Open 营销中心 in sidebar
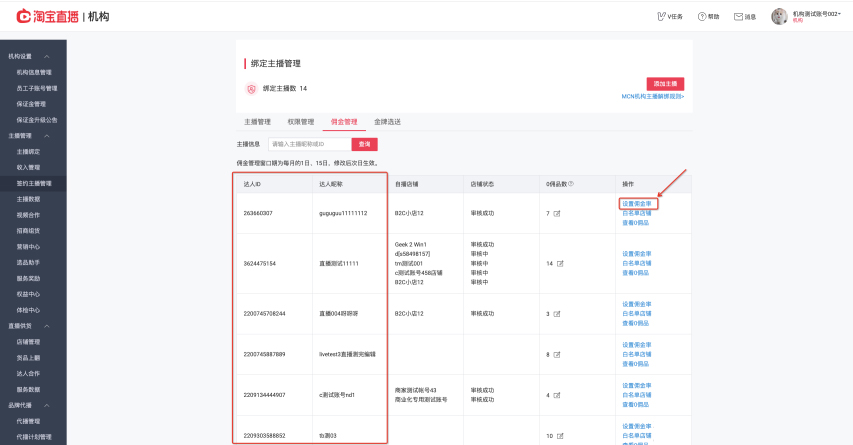The height and width of the screenshot is (445, 853). pos(28,247)
